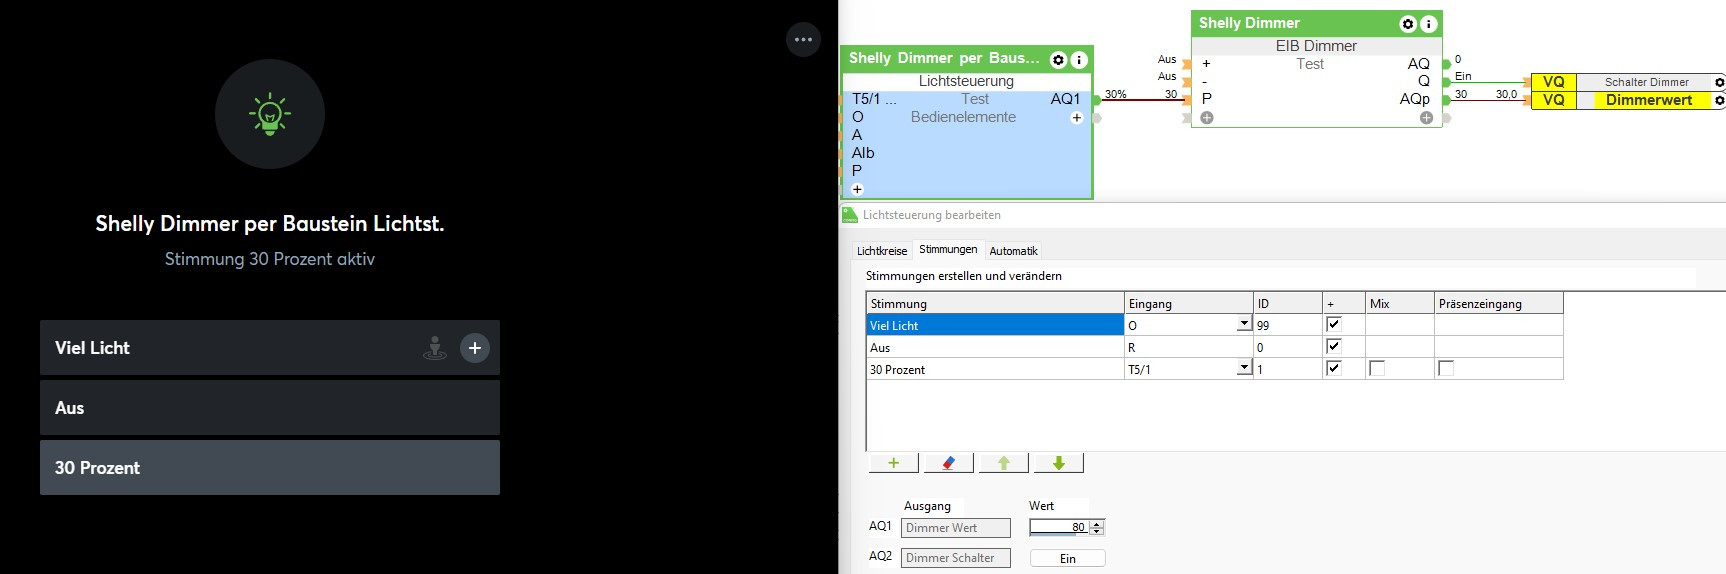1726x574 pixels.
Task: Click gear icon on Schalter Dimmer output
Action: tap(1719, 82)
